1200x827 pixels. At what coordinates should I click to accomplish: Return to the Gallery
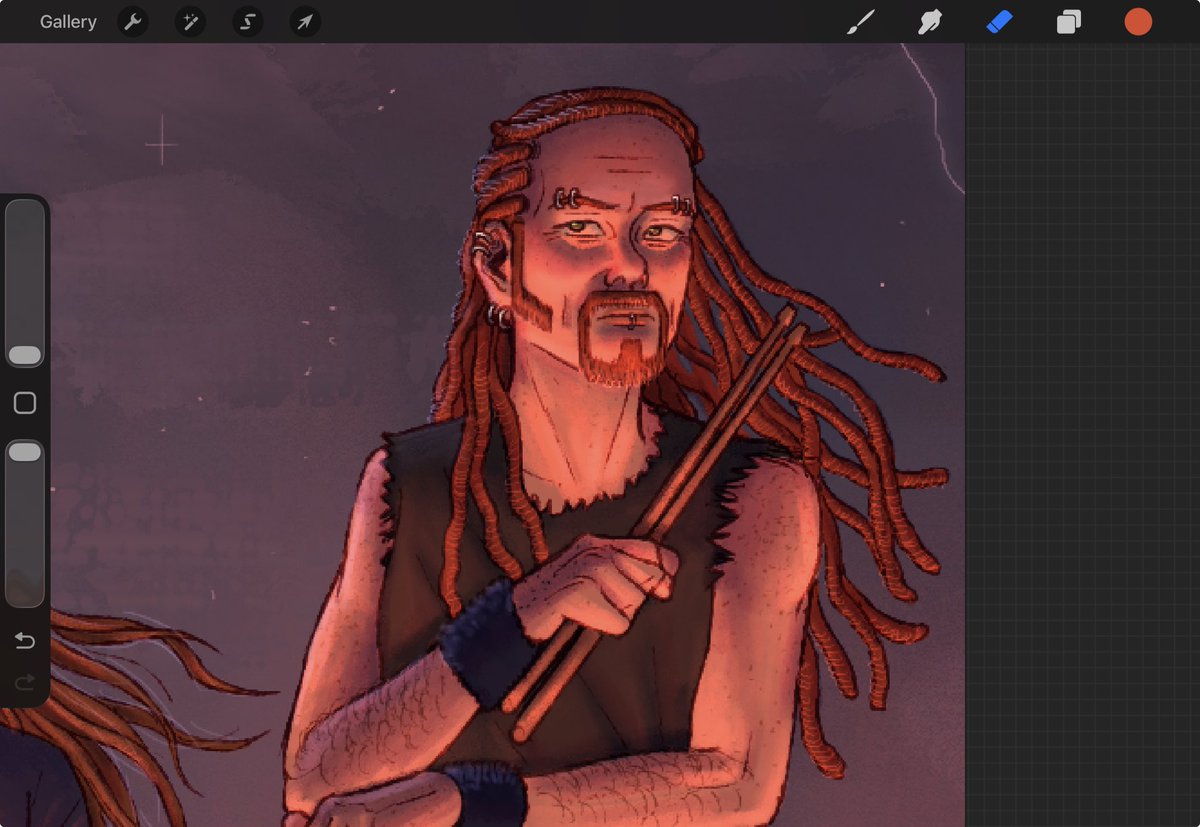tap(68, 22)
